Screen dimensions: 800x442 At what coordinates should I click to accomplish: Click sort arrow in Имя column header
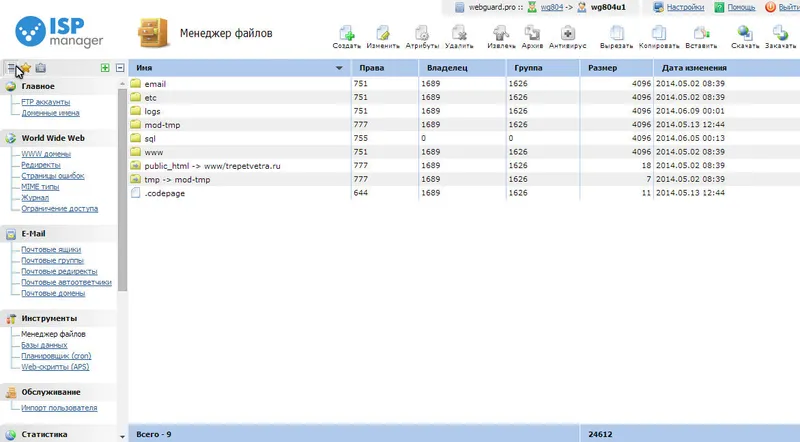[x=339, y=68]
